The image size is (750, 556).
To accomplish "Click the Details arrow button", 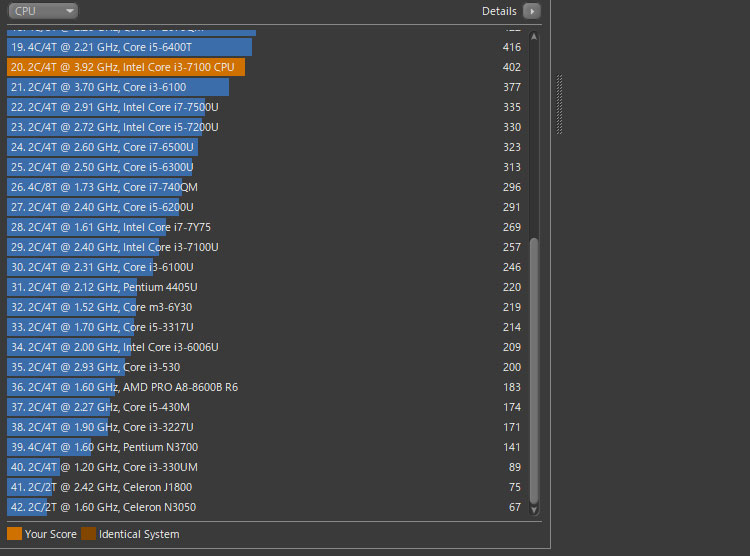I will point(531,11).
